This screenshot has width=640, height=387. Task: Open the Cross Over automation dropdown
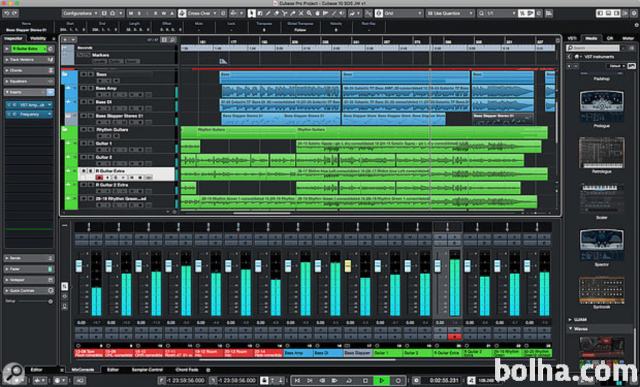click(x=202, y=13)
